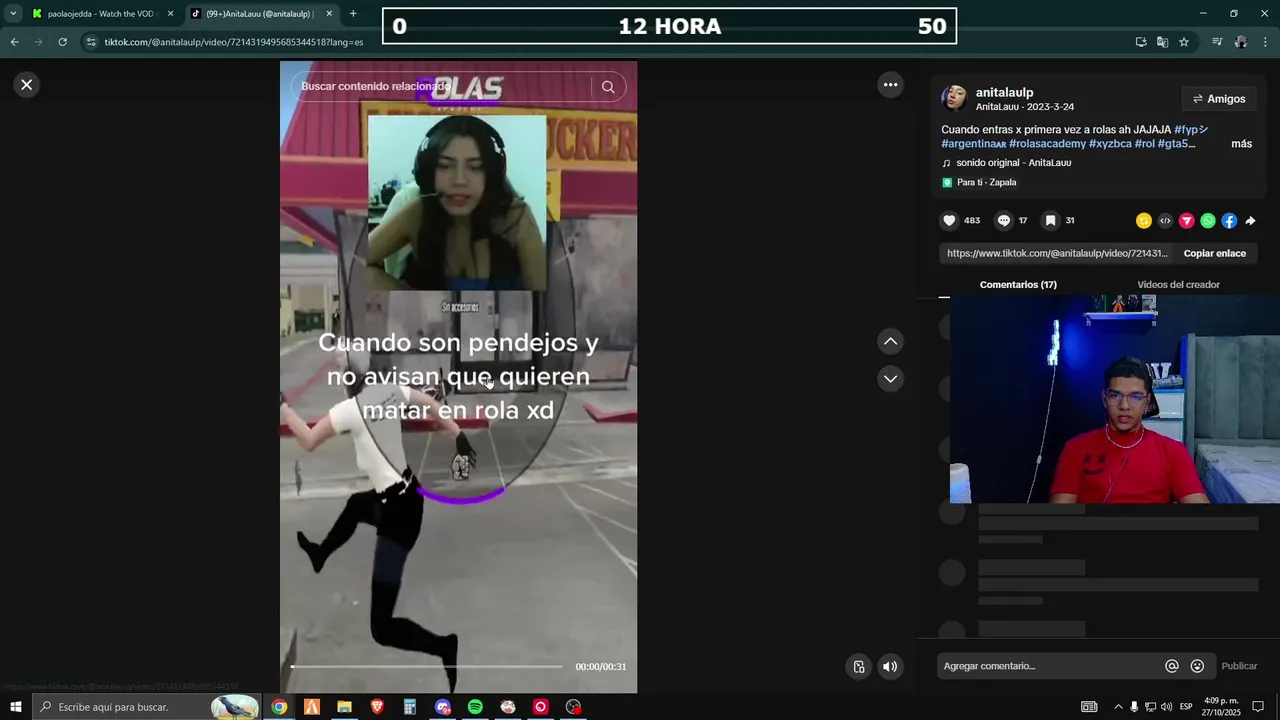
Task: Open the Calculator from the taskbar
Action: tap(410, 707)
